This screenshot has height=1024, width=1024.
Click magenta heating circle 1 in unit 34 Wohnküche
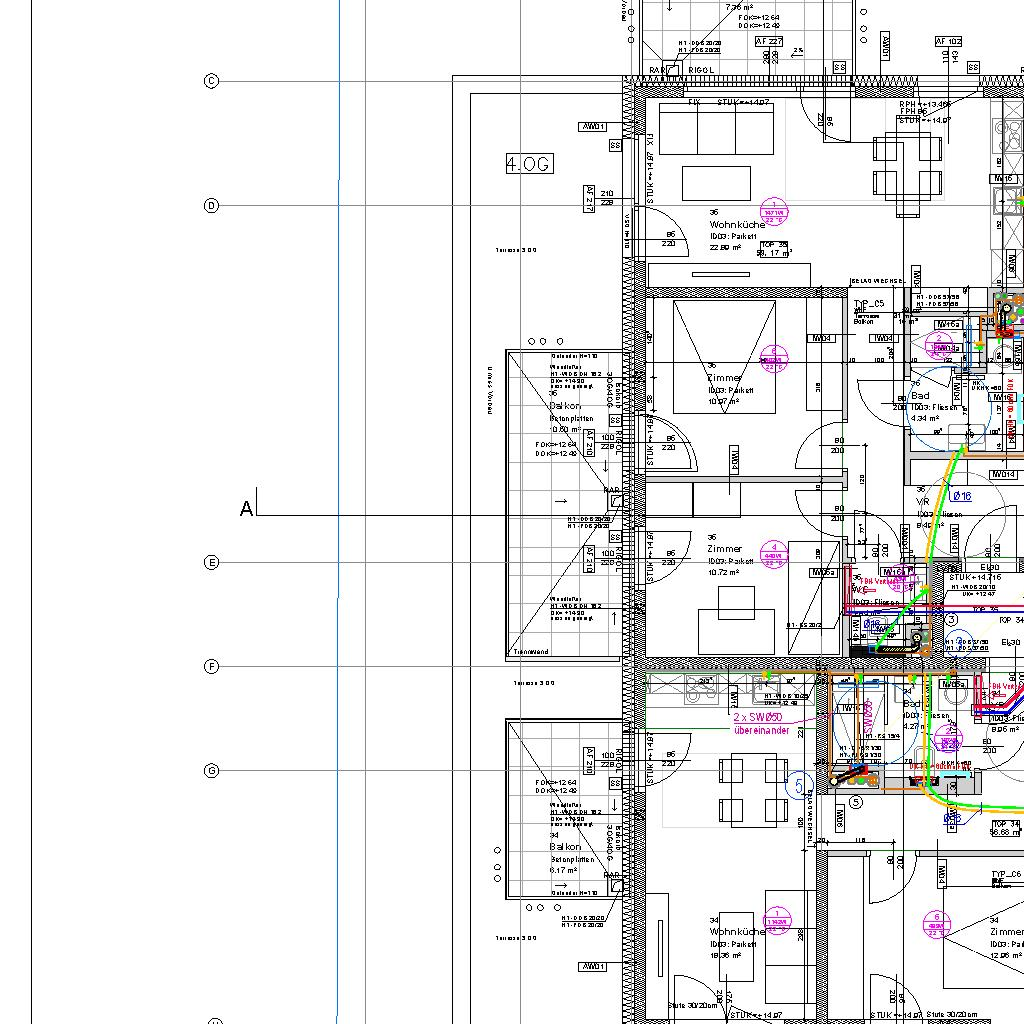pyautogui.click(x=777, y=921)
